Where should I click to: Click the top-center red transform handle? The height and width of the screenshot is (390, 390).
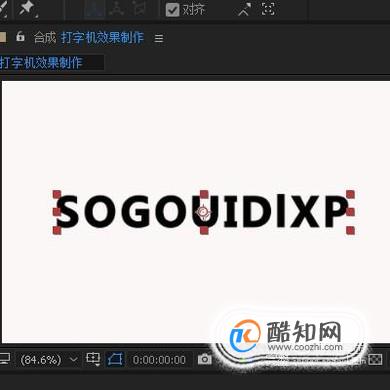tap(204, 194)
